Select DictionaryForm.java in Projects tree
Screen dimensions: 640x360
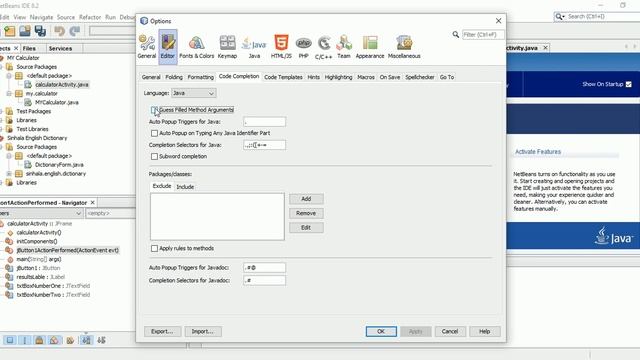(59, 165)
